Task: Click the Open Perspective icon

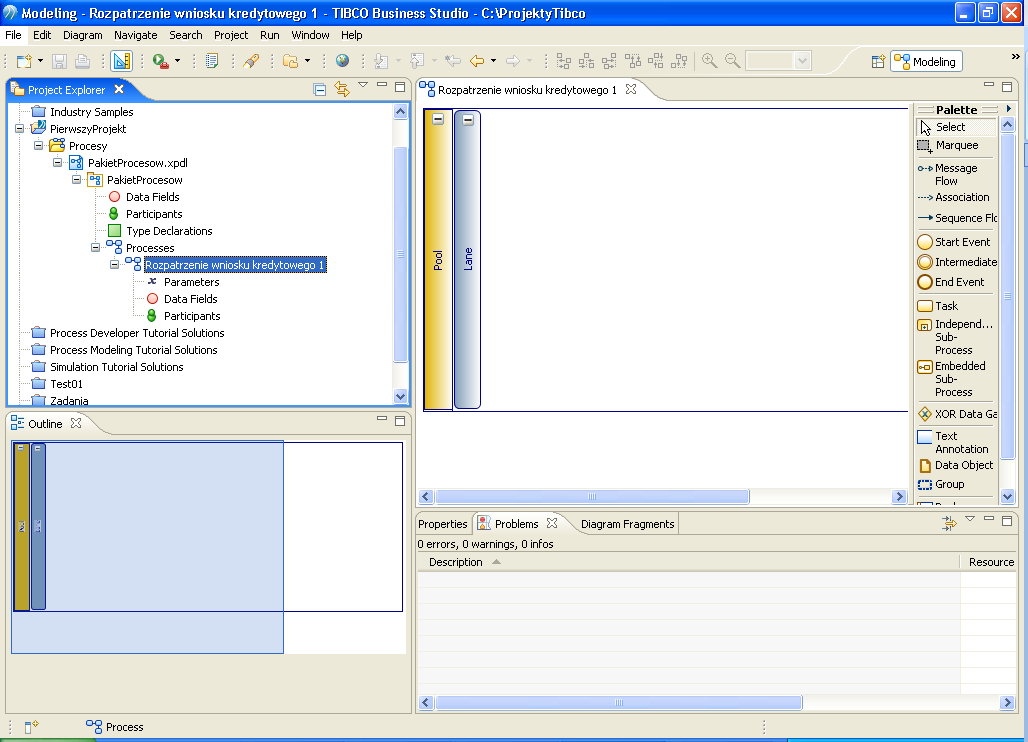Action: 879,62
